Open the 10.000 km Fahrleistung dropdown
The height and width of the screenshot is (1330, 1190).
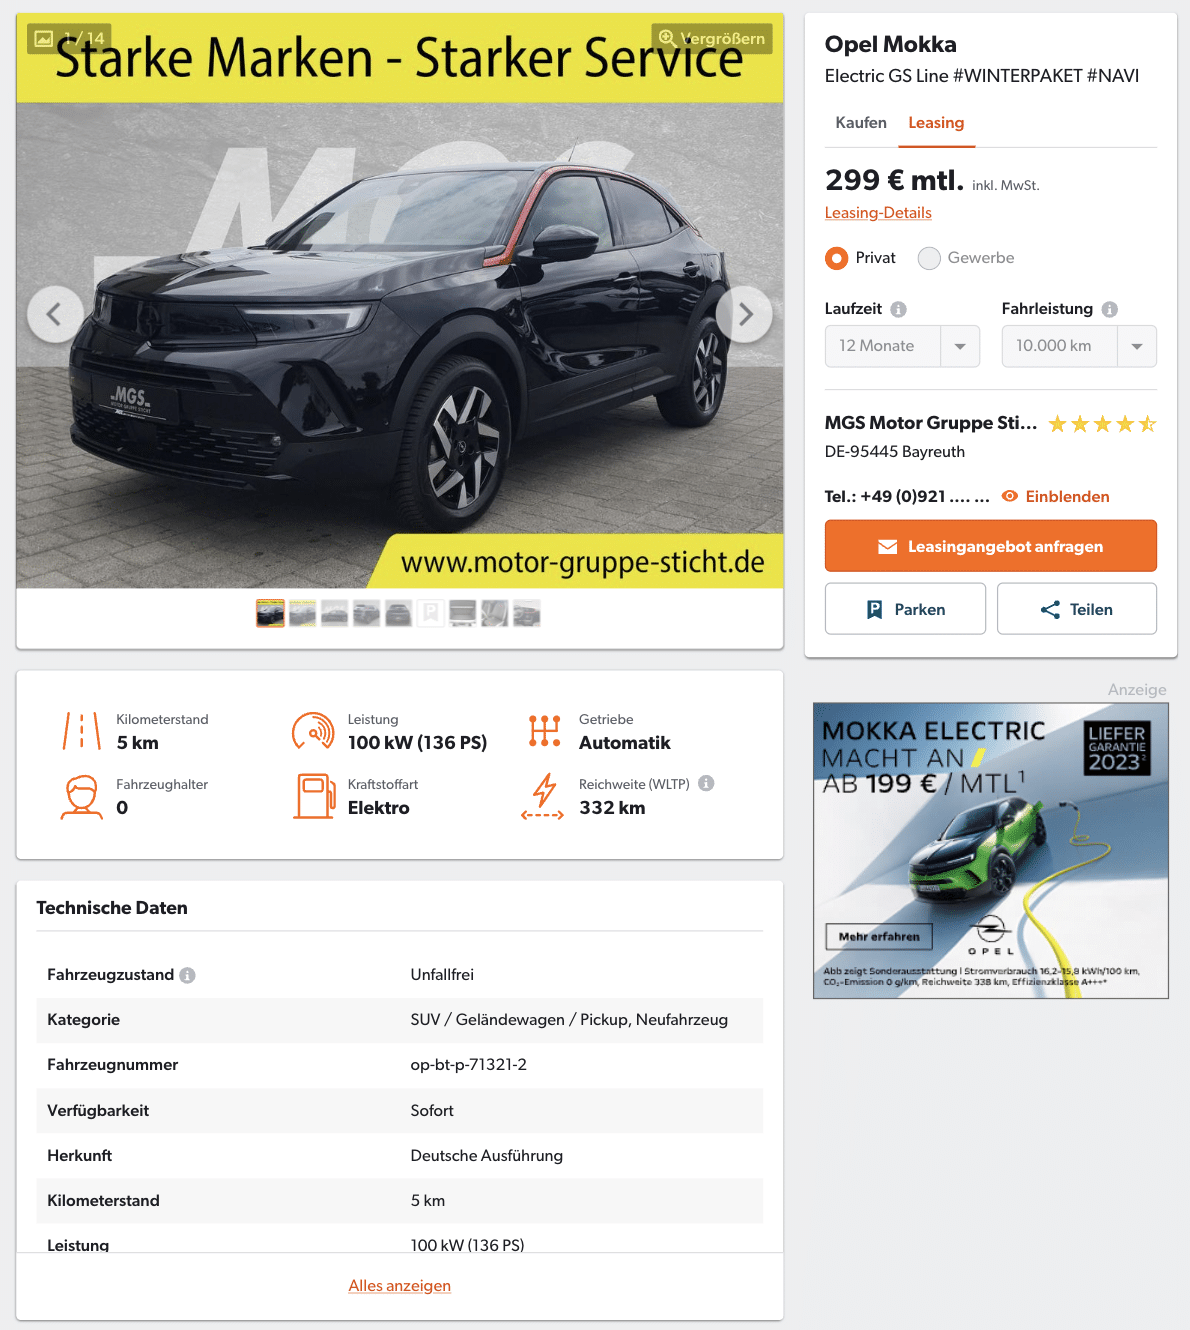1079,346
